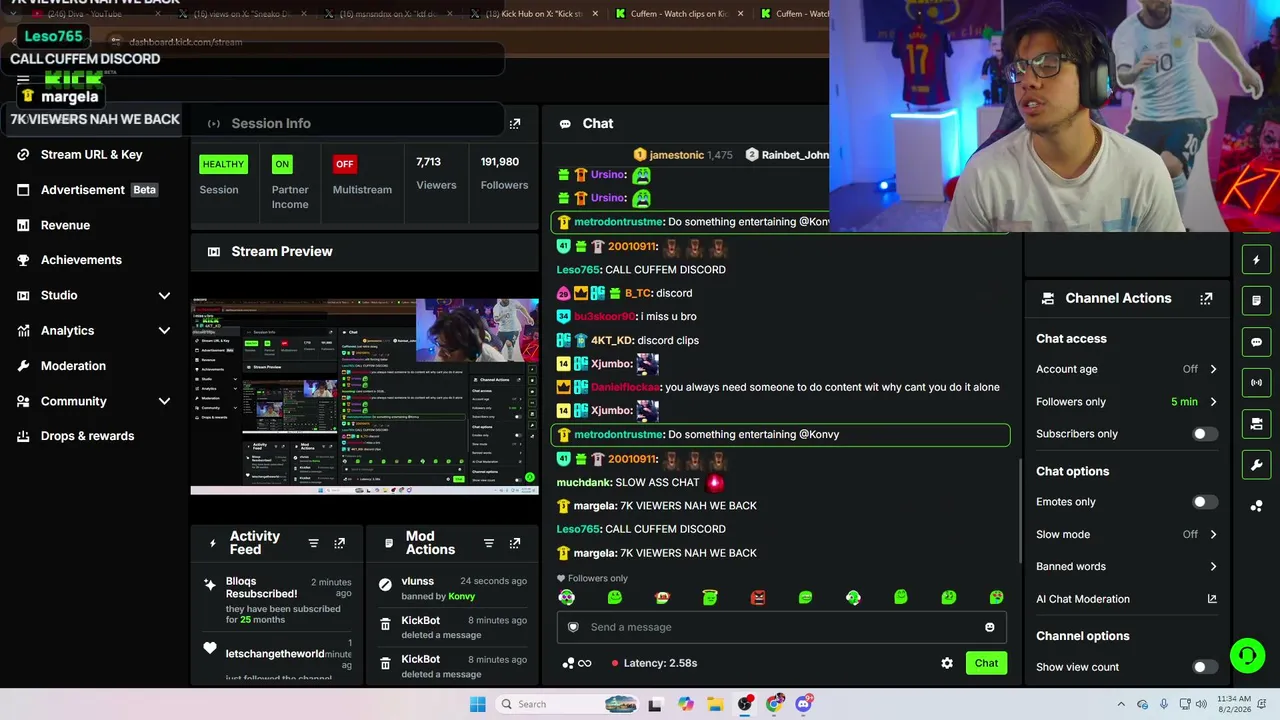Click the notes page icon in right rail
Viewport: 1280px width, 720px height.
tap(1257, 300)
